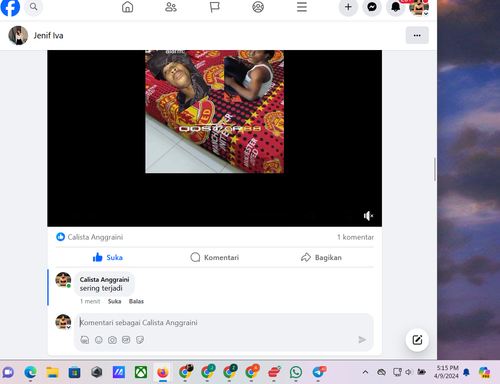Open the emoji picker in comment box
Screen dimensions: 500x384
[x=99, y=340]
